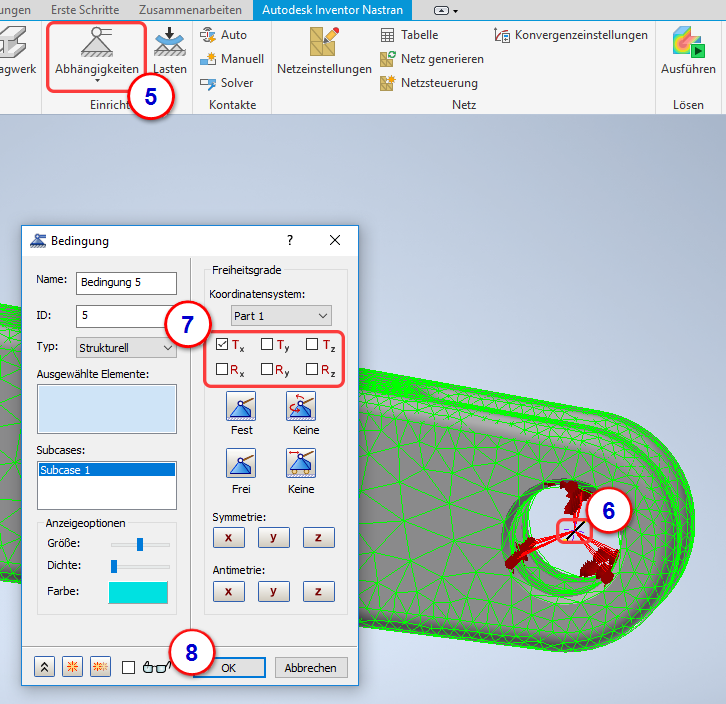Enable the Rz rotation checkbox
This screenshot has height=704, width=726.
(x=312, y=369)
